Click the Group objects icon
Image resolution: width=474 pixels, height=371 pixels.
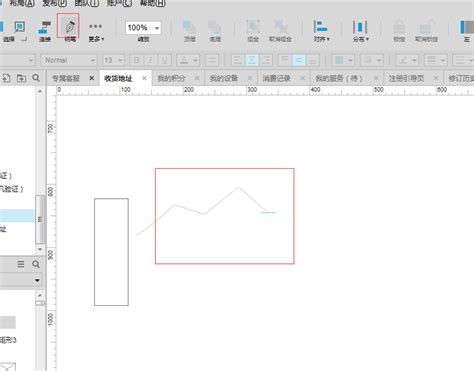253,31
